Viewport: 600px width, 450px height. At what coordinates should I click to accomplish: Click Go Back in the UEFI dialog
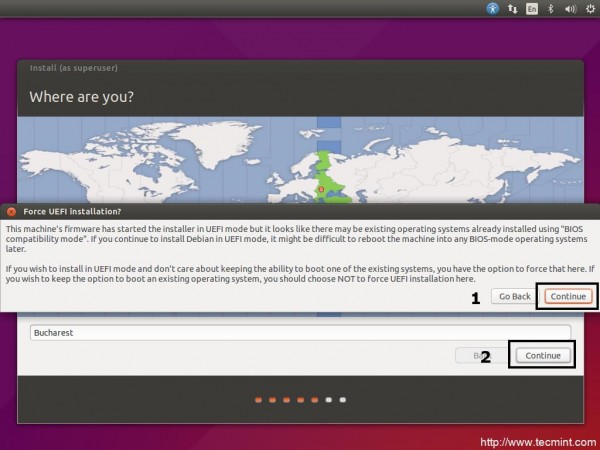pyautogui.click(x=514, y=296)
